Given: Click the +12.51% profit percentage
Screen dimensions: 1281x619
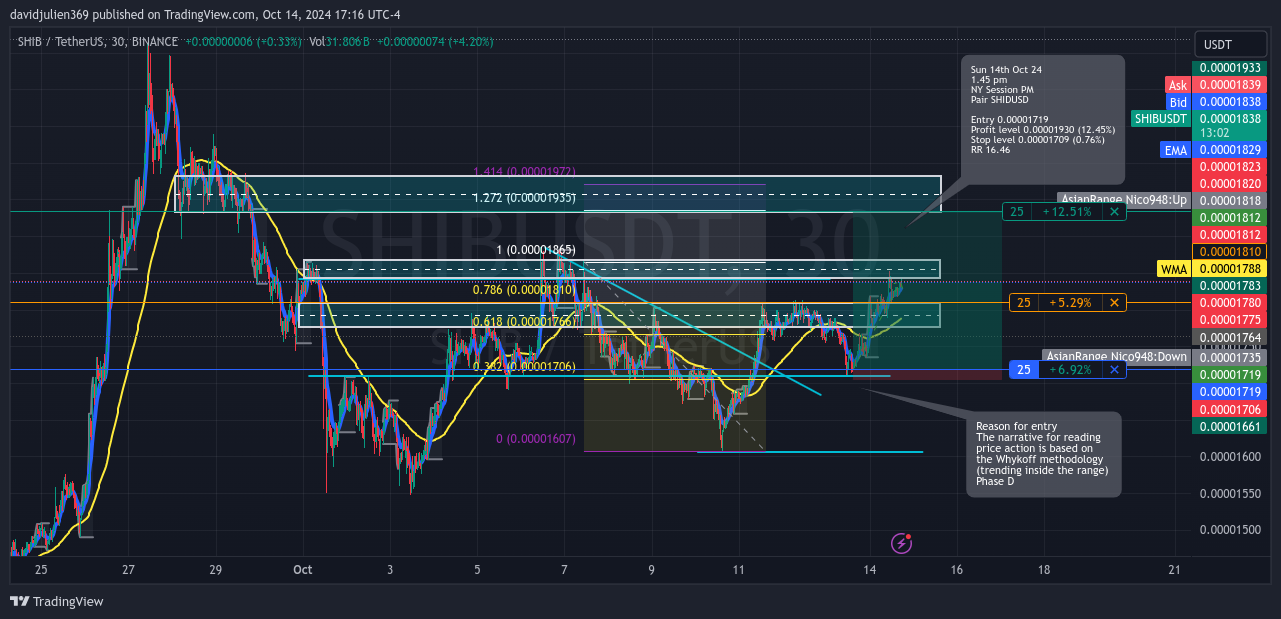Looking at the screenshot, I should [x=1068, y=212].
